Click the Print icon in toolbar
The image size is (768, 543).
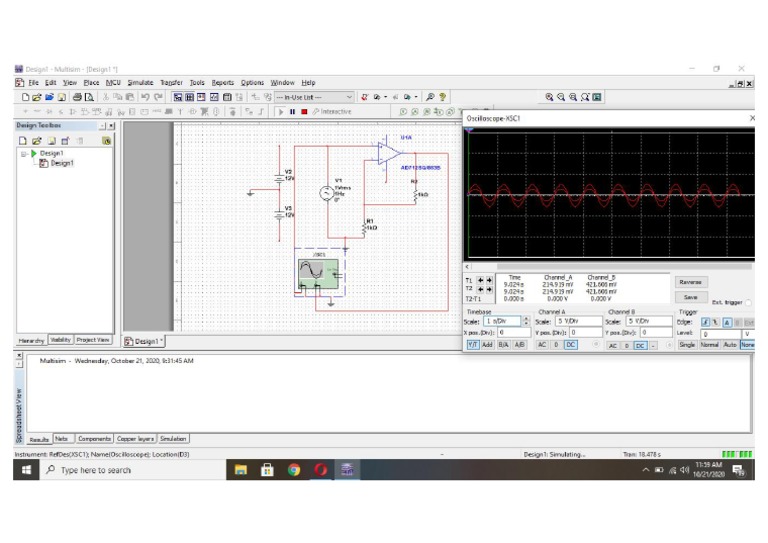tap(77, 97)
